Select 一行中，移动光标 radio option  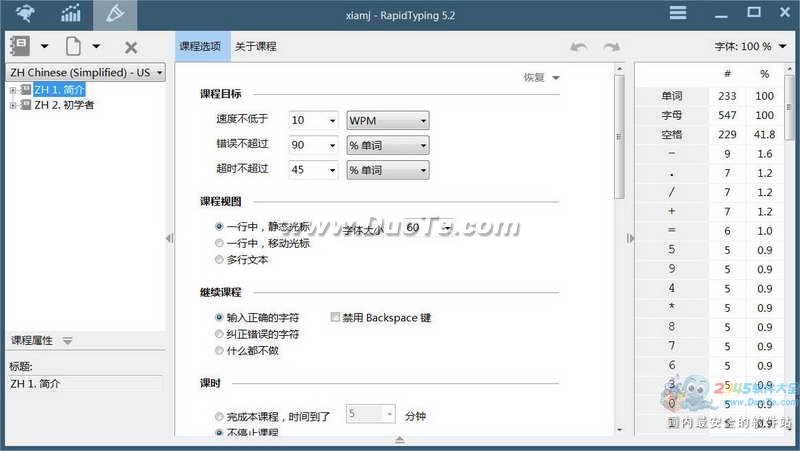click(x=219, y=243)
